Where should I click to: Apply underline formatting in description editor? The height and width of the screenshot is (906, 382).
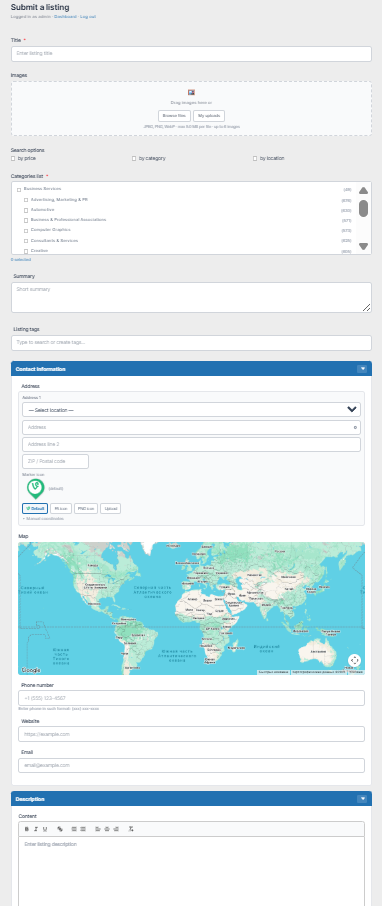tap(45, 829)
